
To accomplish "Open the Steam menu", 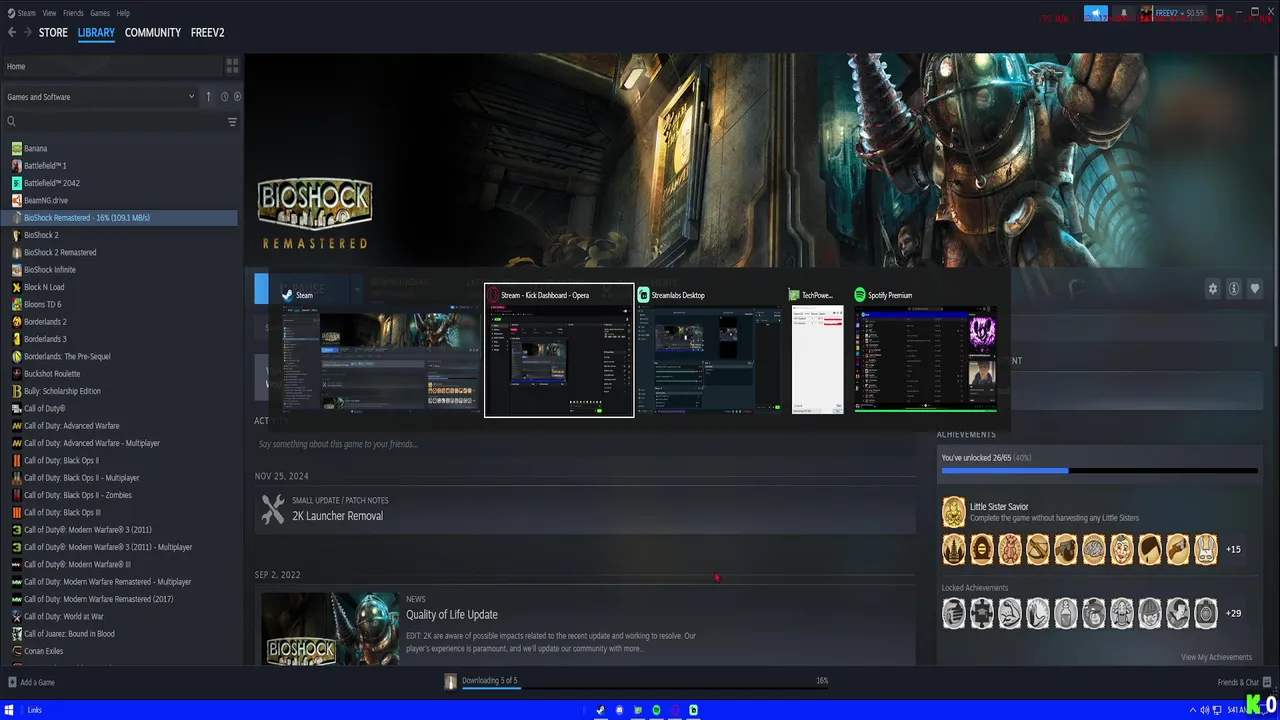I will 26,13.
